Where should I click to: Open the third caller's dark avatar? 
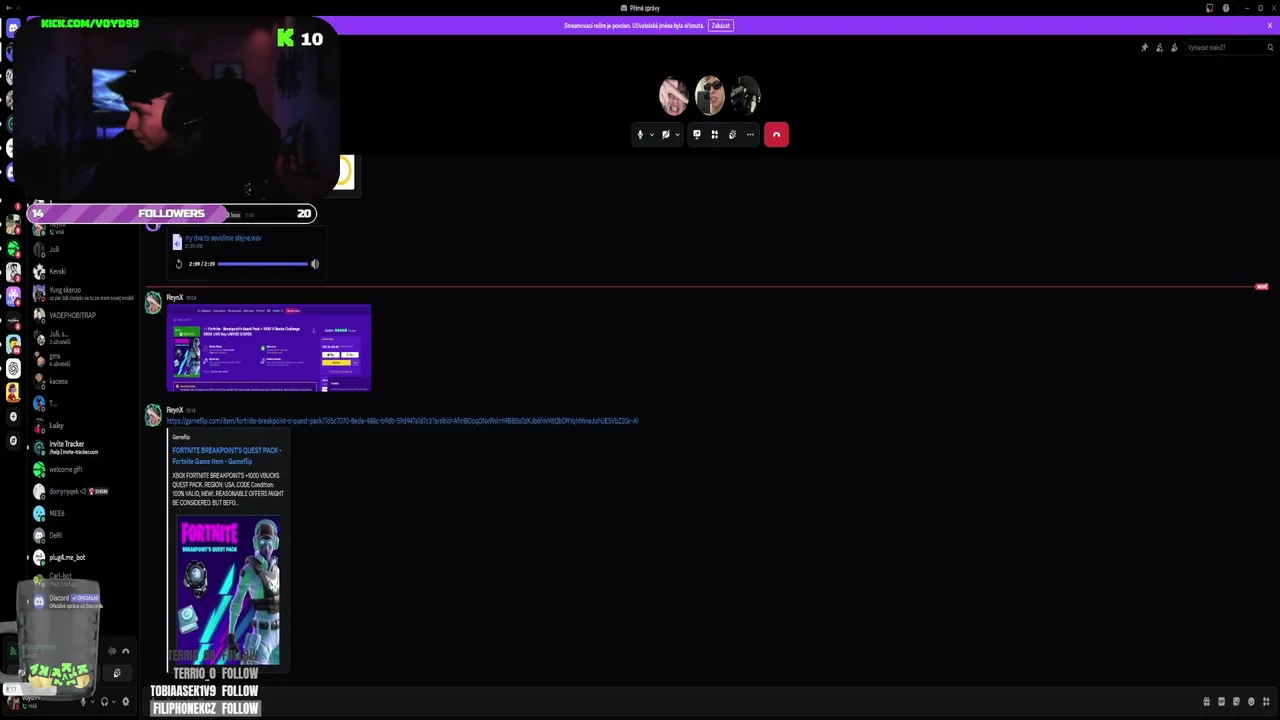point(745,96)
